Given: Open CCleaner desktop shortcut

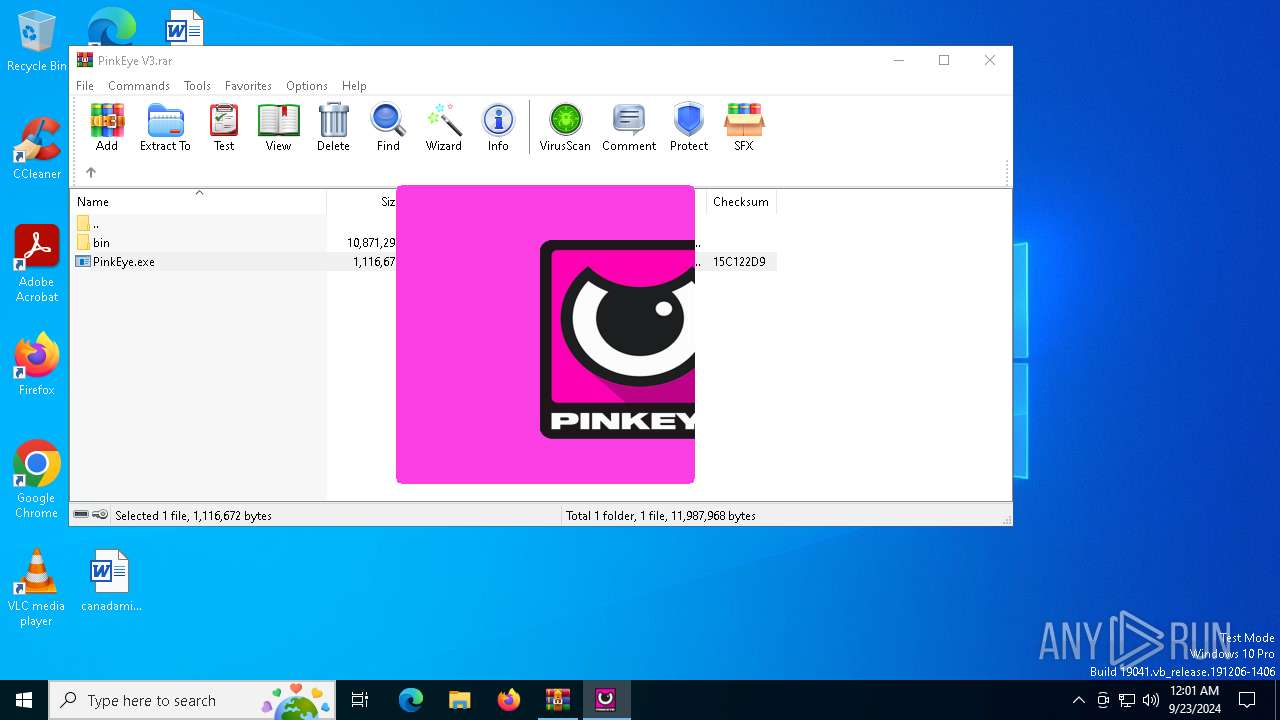Looking at the screenshot, I should [37, 149].
